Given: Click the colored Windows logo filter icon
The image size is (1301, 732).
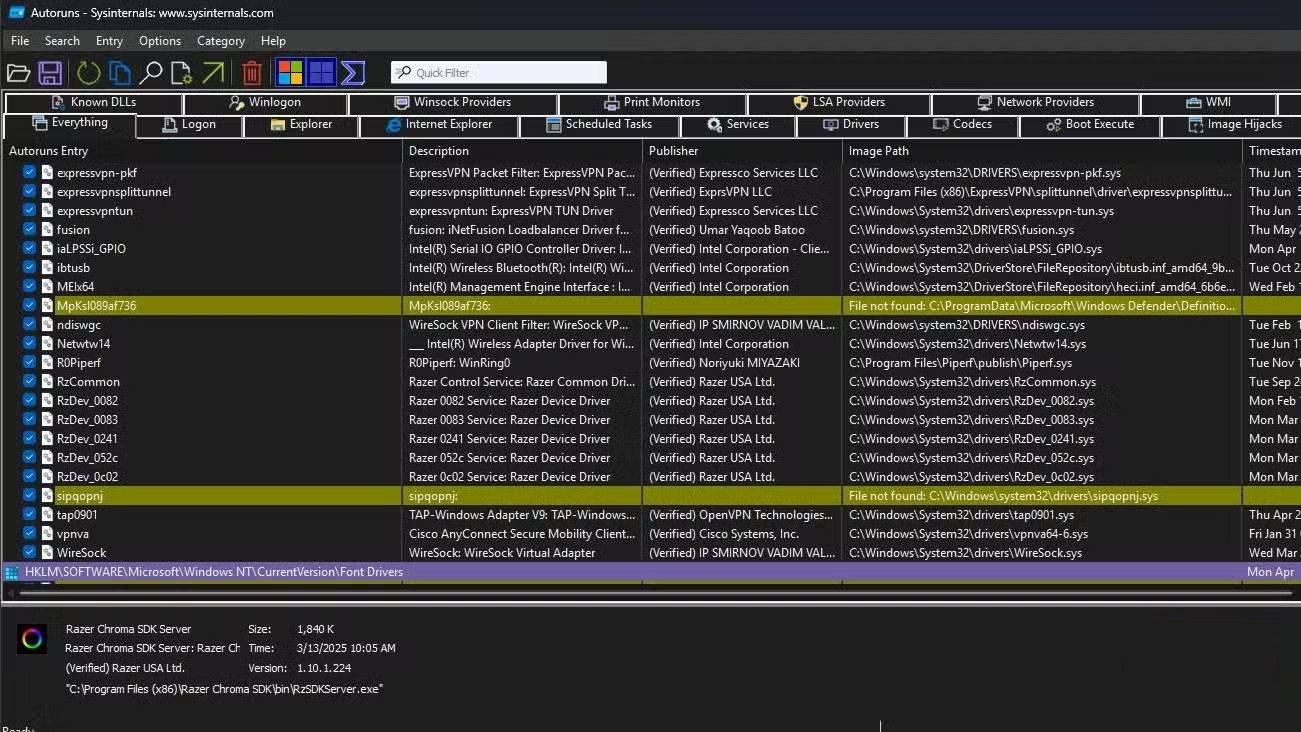Looking at the screenshot, I should click(290, 73).
